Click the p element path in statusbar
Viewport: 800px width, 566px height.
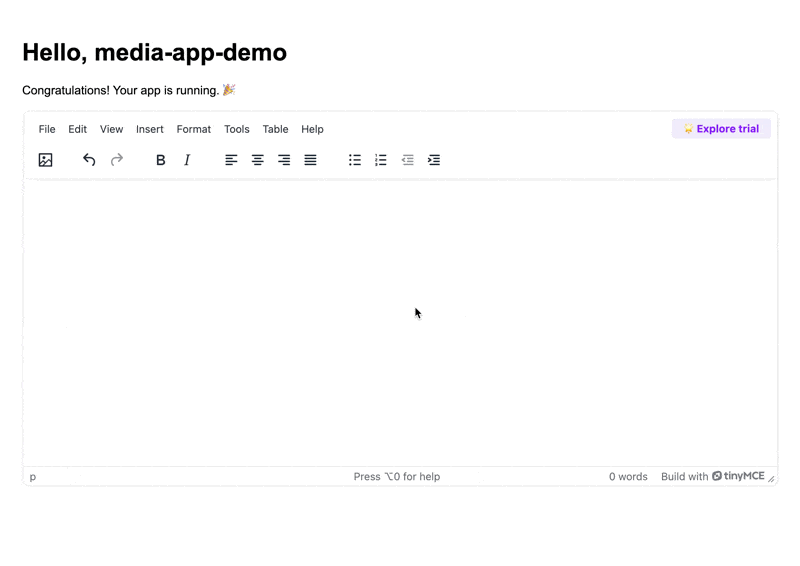[x=33, y=477]
